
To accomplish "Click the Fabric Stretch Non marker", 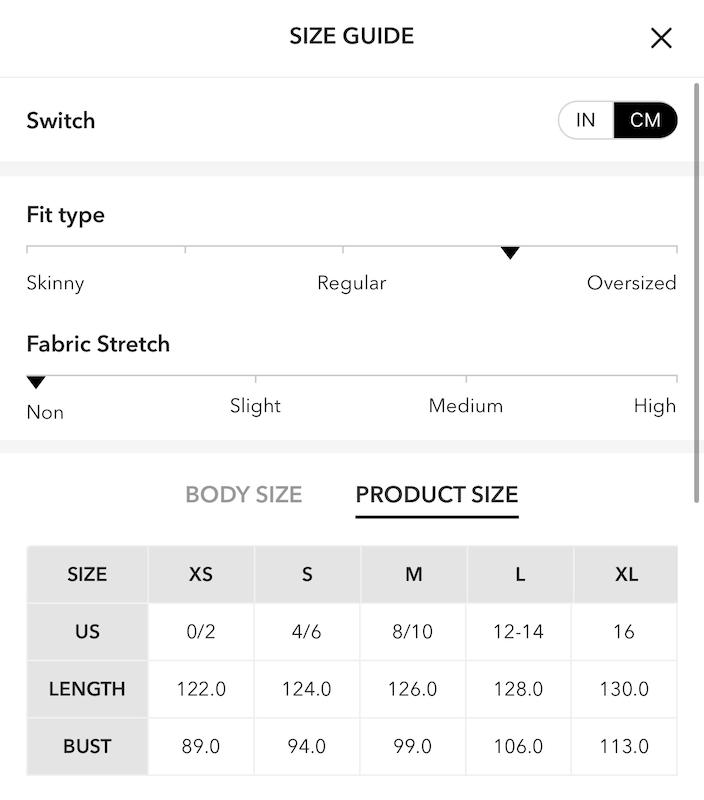I will tap(36, 382).
